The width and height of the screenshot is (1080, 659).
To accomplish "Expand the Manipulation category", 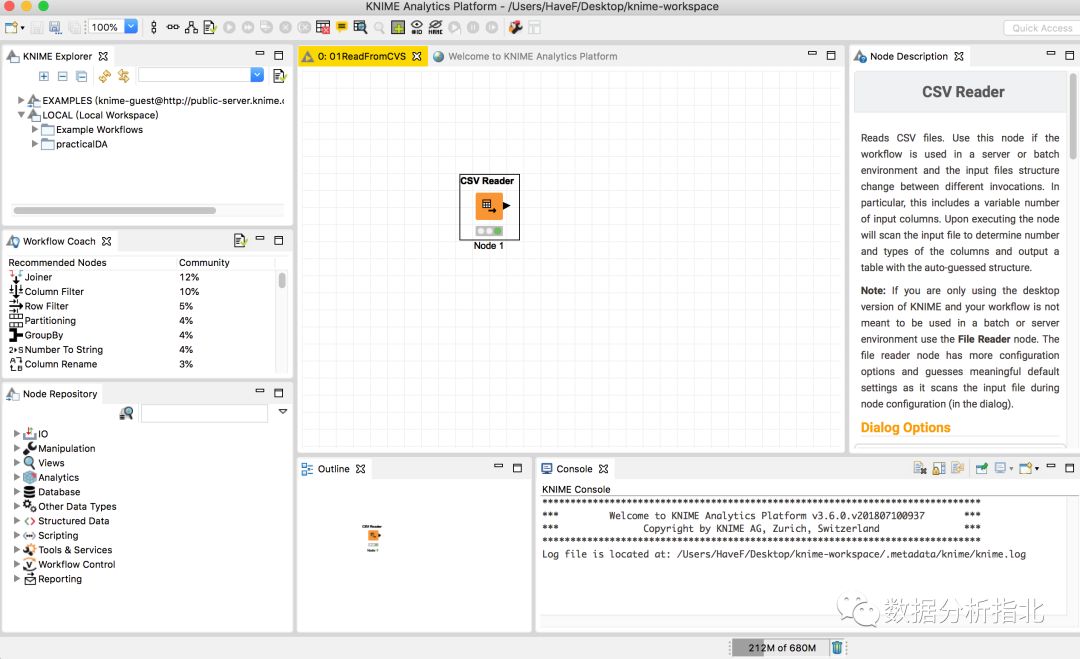I will tap(17, 448).
